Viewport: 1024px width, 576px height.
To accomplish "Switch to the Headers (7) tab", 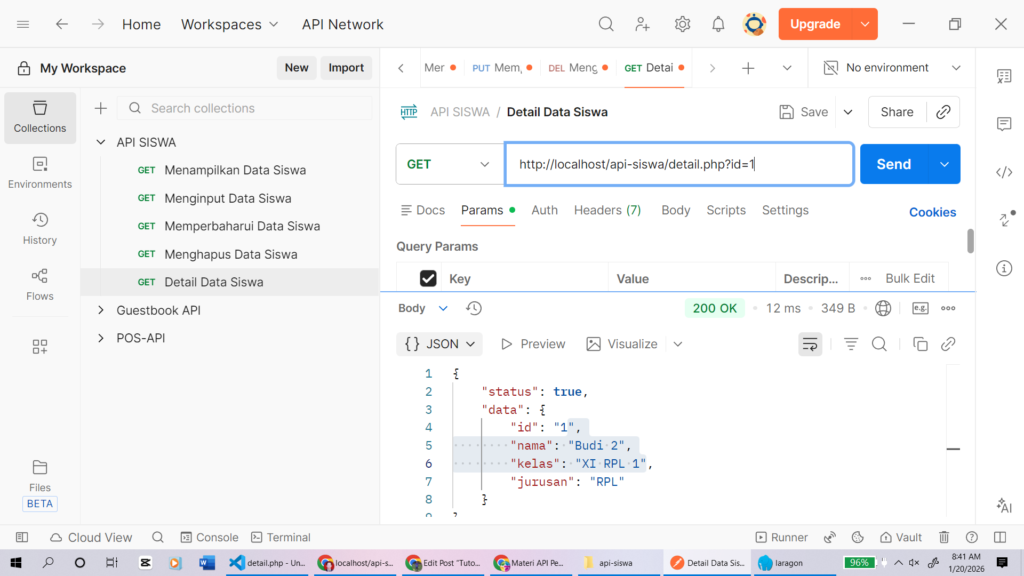I will pyautogui.click(x=607, y=210).
